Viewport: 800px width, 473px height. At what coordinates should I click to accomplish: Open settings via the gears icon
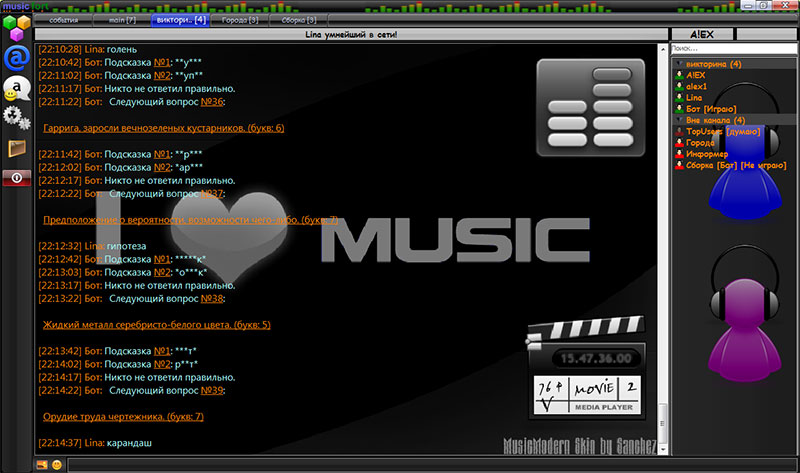coord(15,117)
